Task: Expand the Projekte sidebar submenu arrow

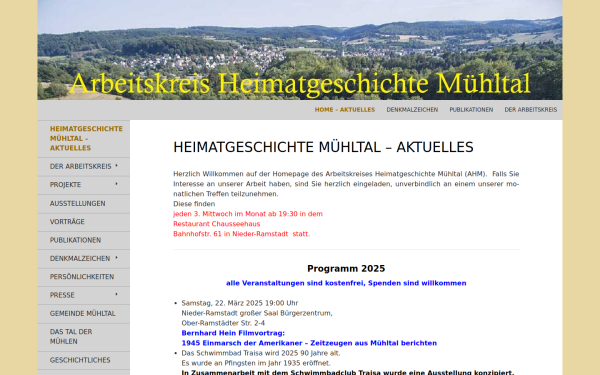Action: pos(116,184)
